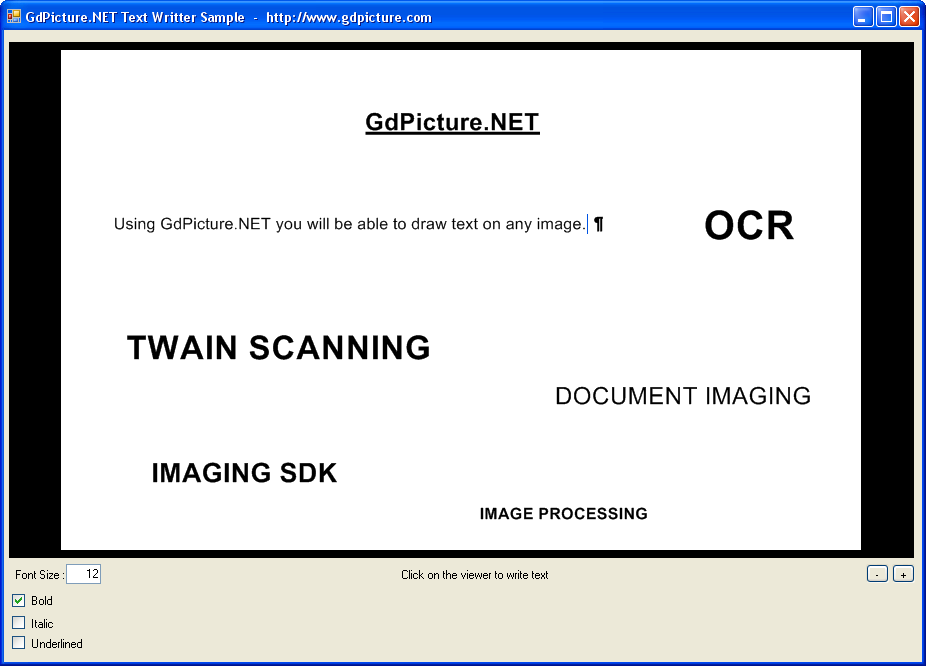This screenshot has height=666, width=926.
Task: Focus the Font Size input field
Action: 83,574
